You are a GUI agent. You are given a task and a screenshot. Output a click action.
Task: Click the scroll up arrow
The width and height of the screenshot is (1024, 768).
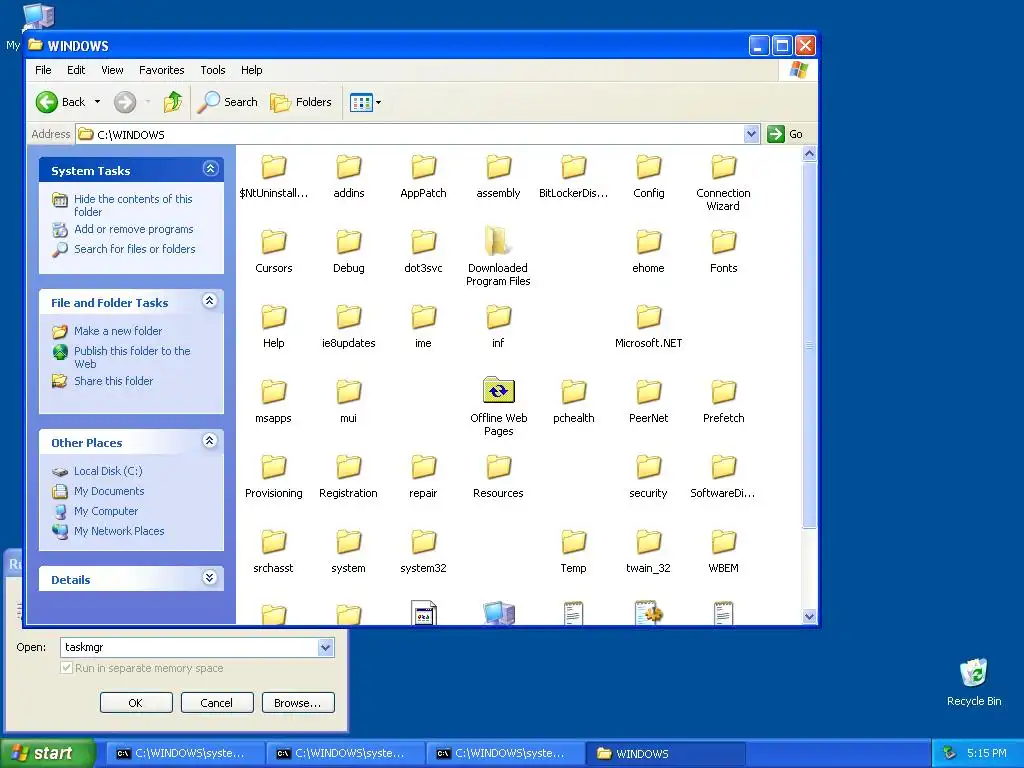pyautogui.click(x=809, y=154)
